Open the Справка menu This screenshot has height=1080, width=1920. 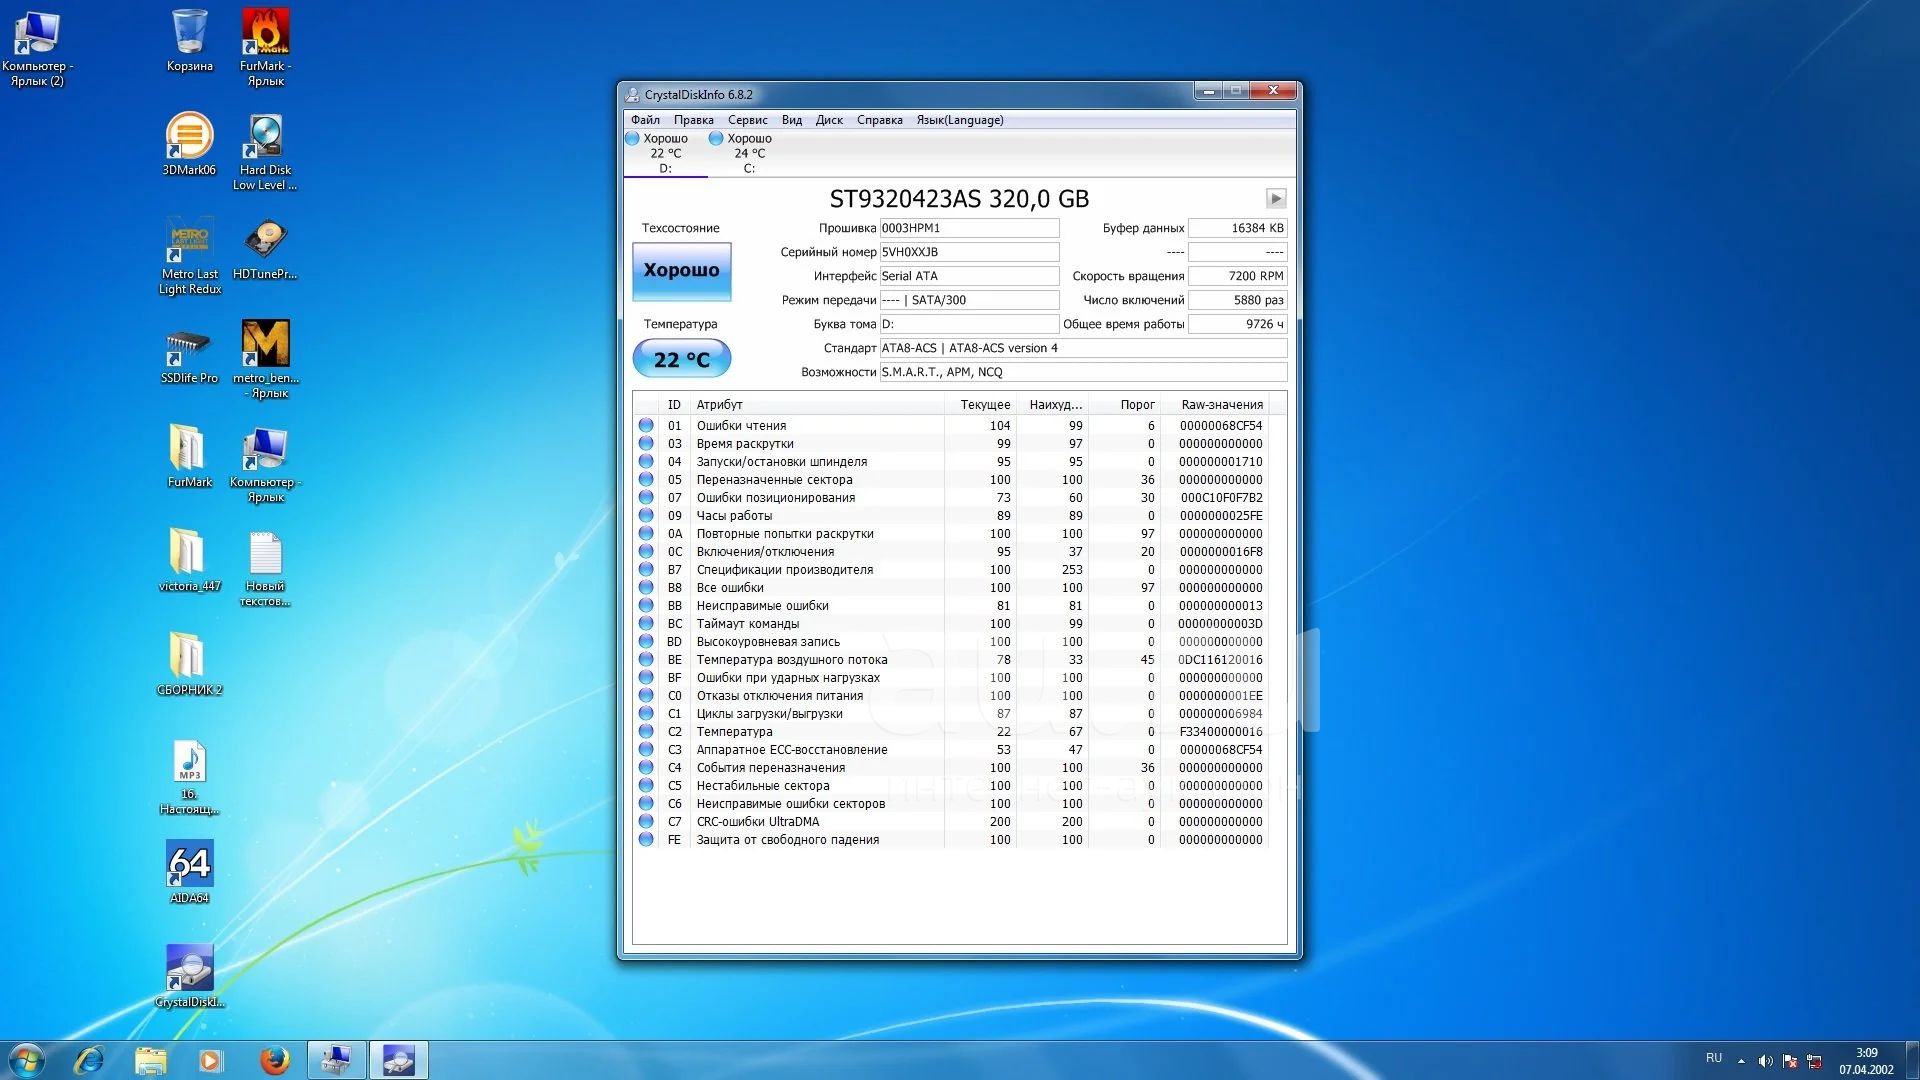click(879, 120)
